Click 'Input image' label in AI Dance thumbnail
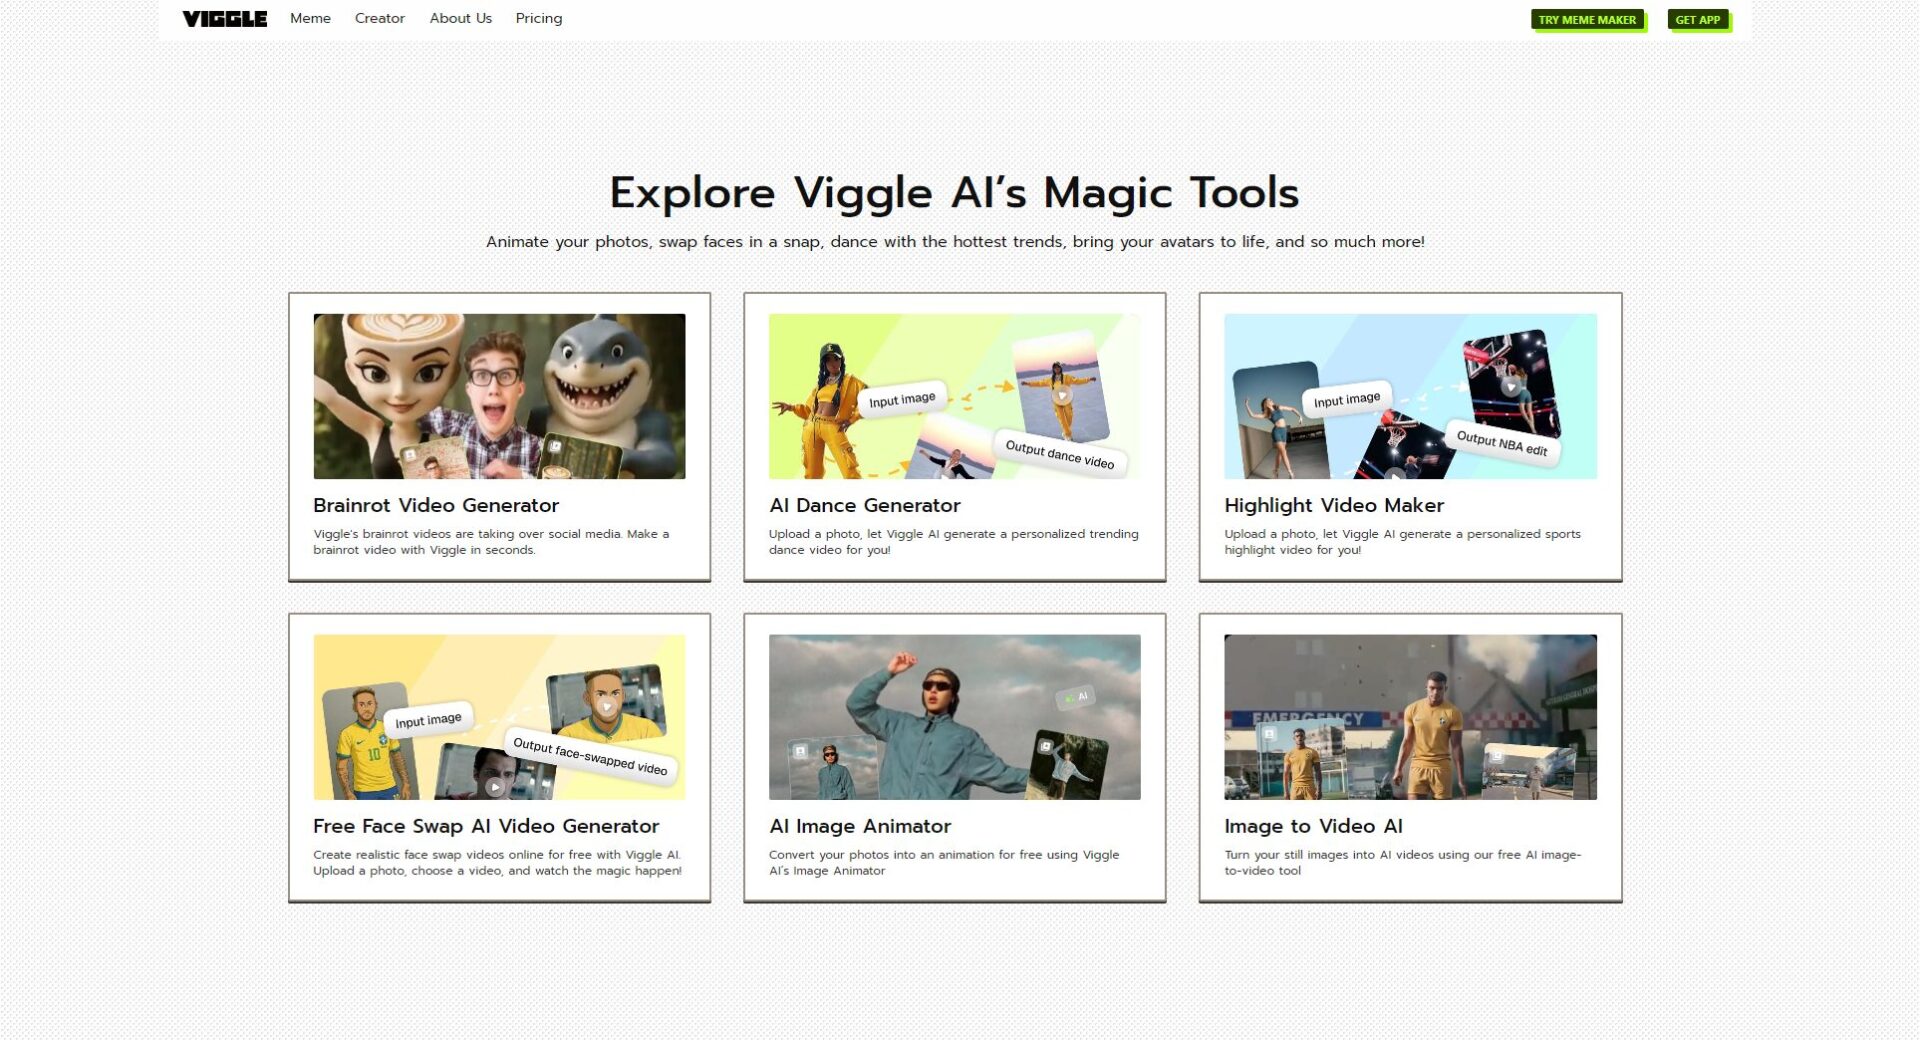The height and width of the screenshot is (1040, 1920). click(901, 400)
